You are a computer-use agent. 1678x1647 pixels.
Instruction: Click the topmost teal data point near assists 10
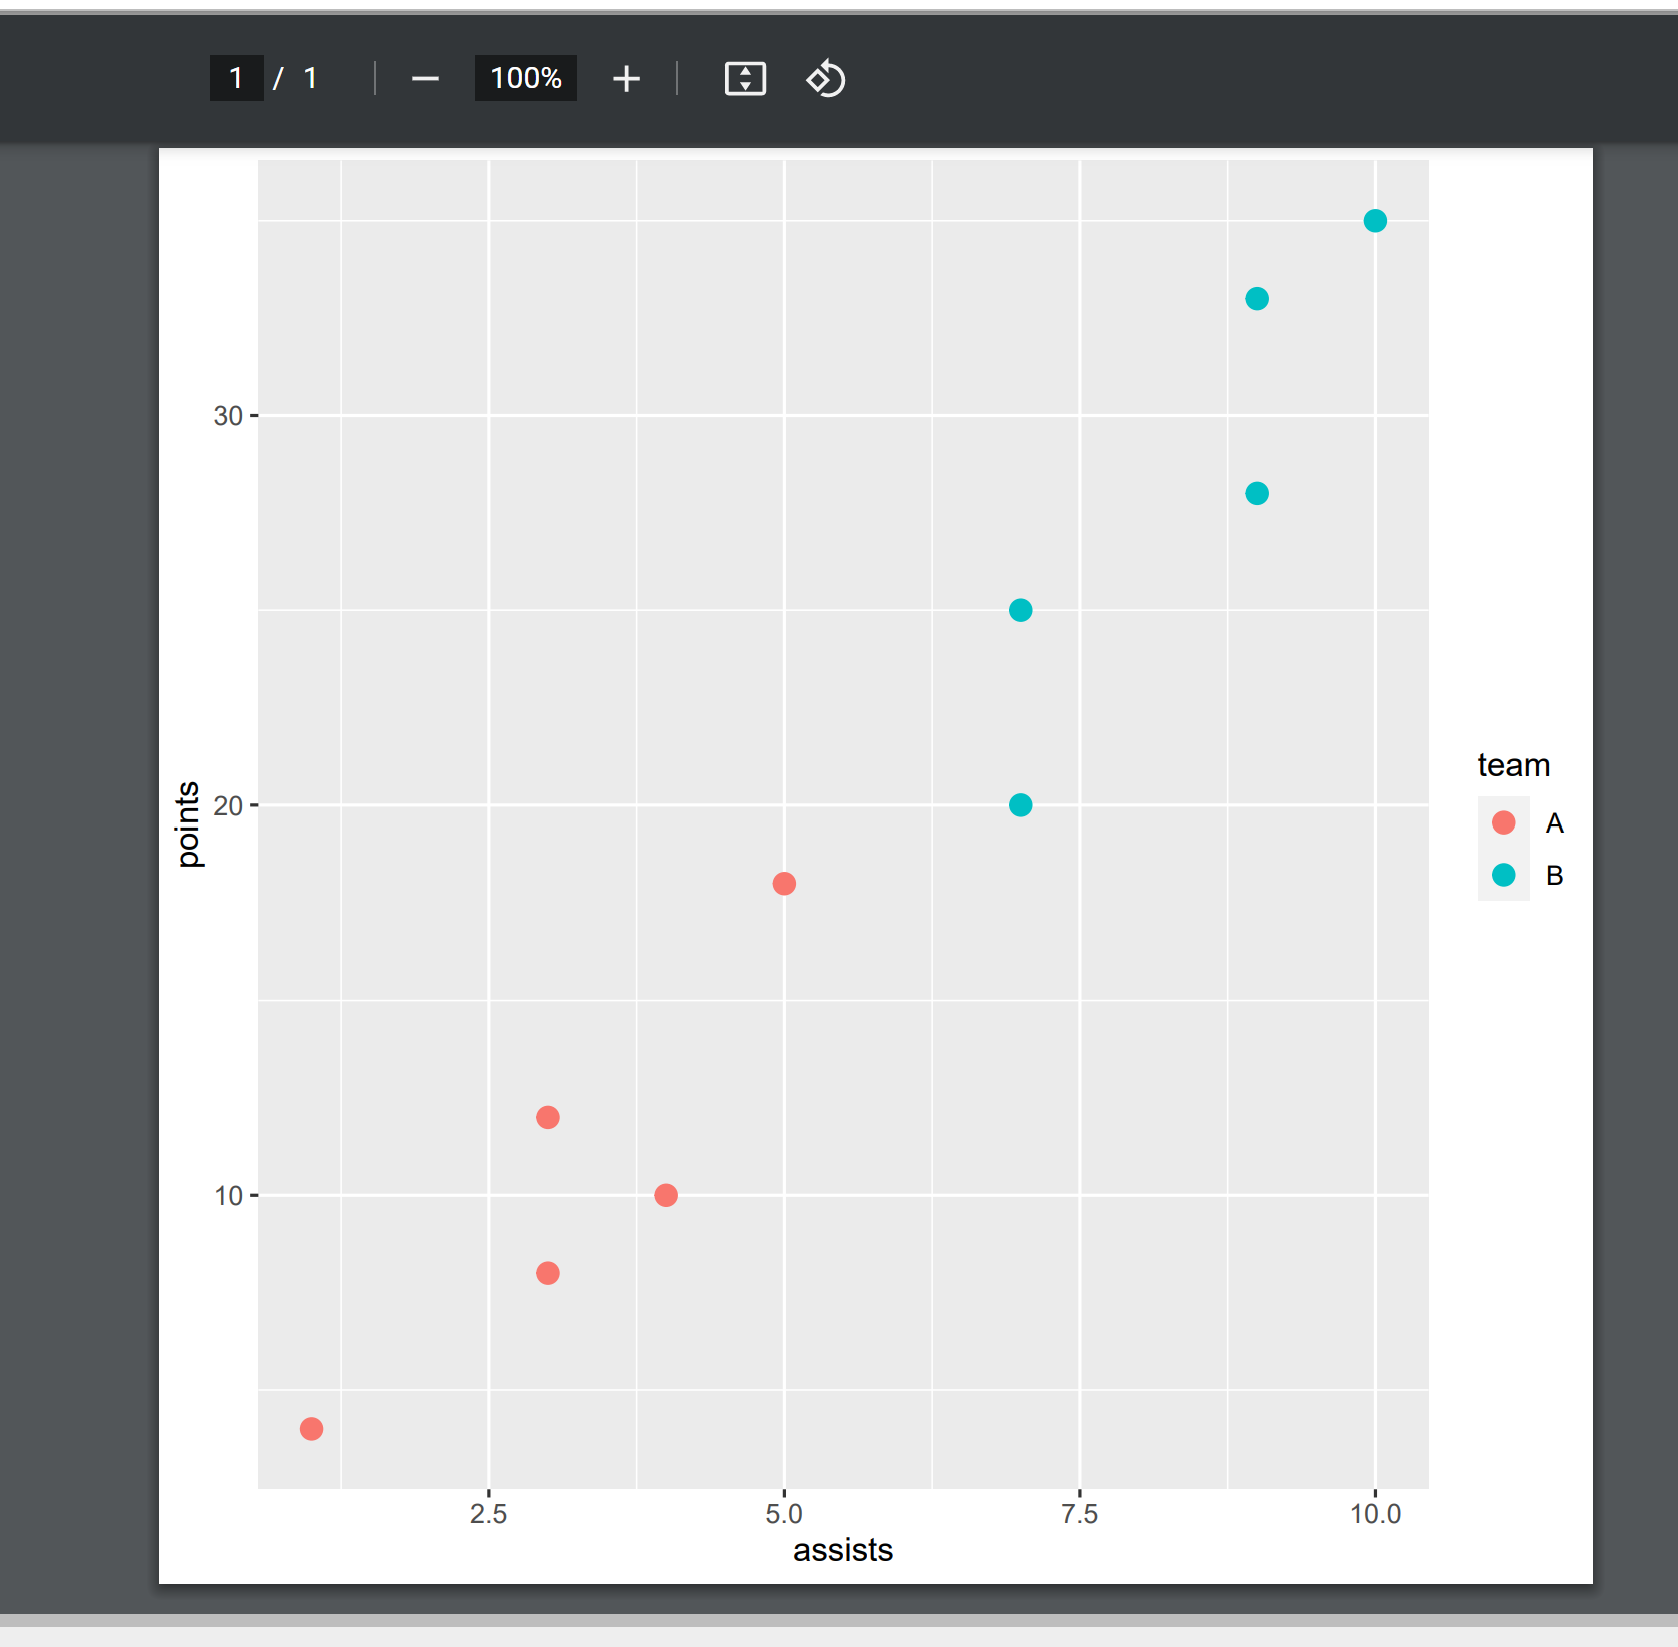pos(1374,220)
